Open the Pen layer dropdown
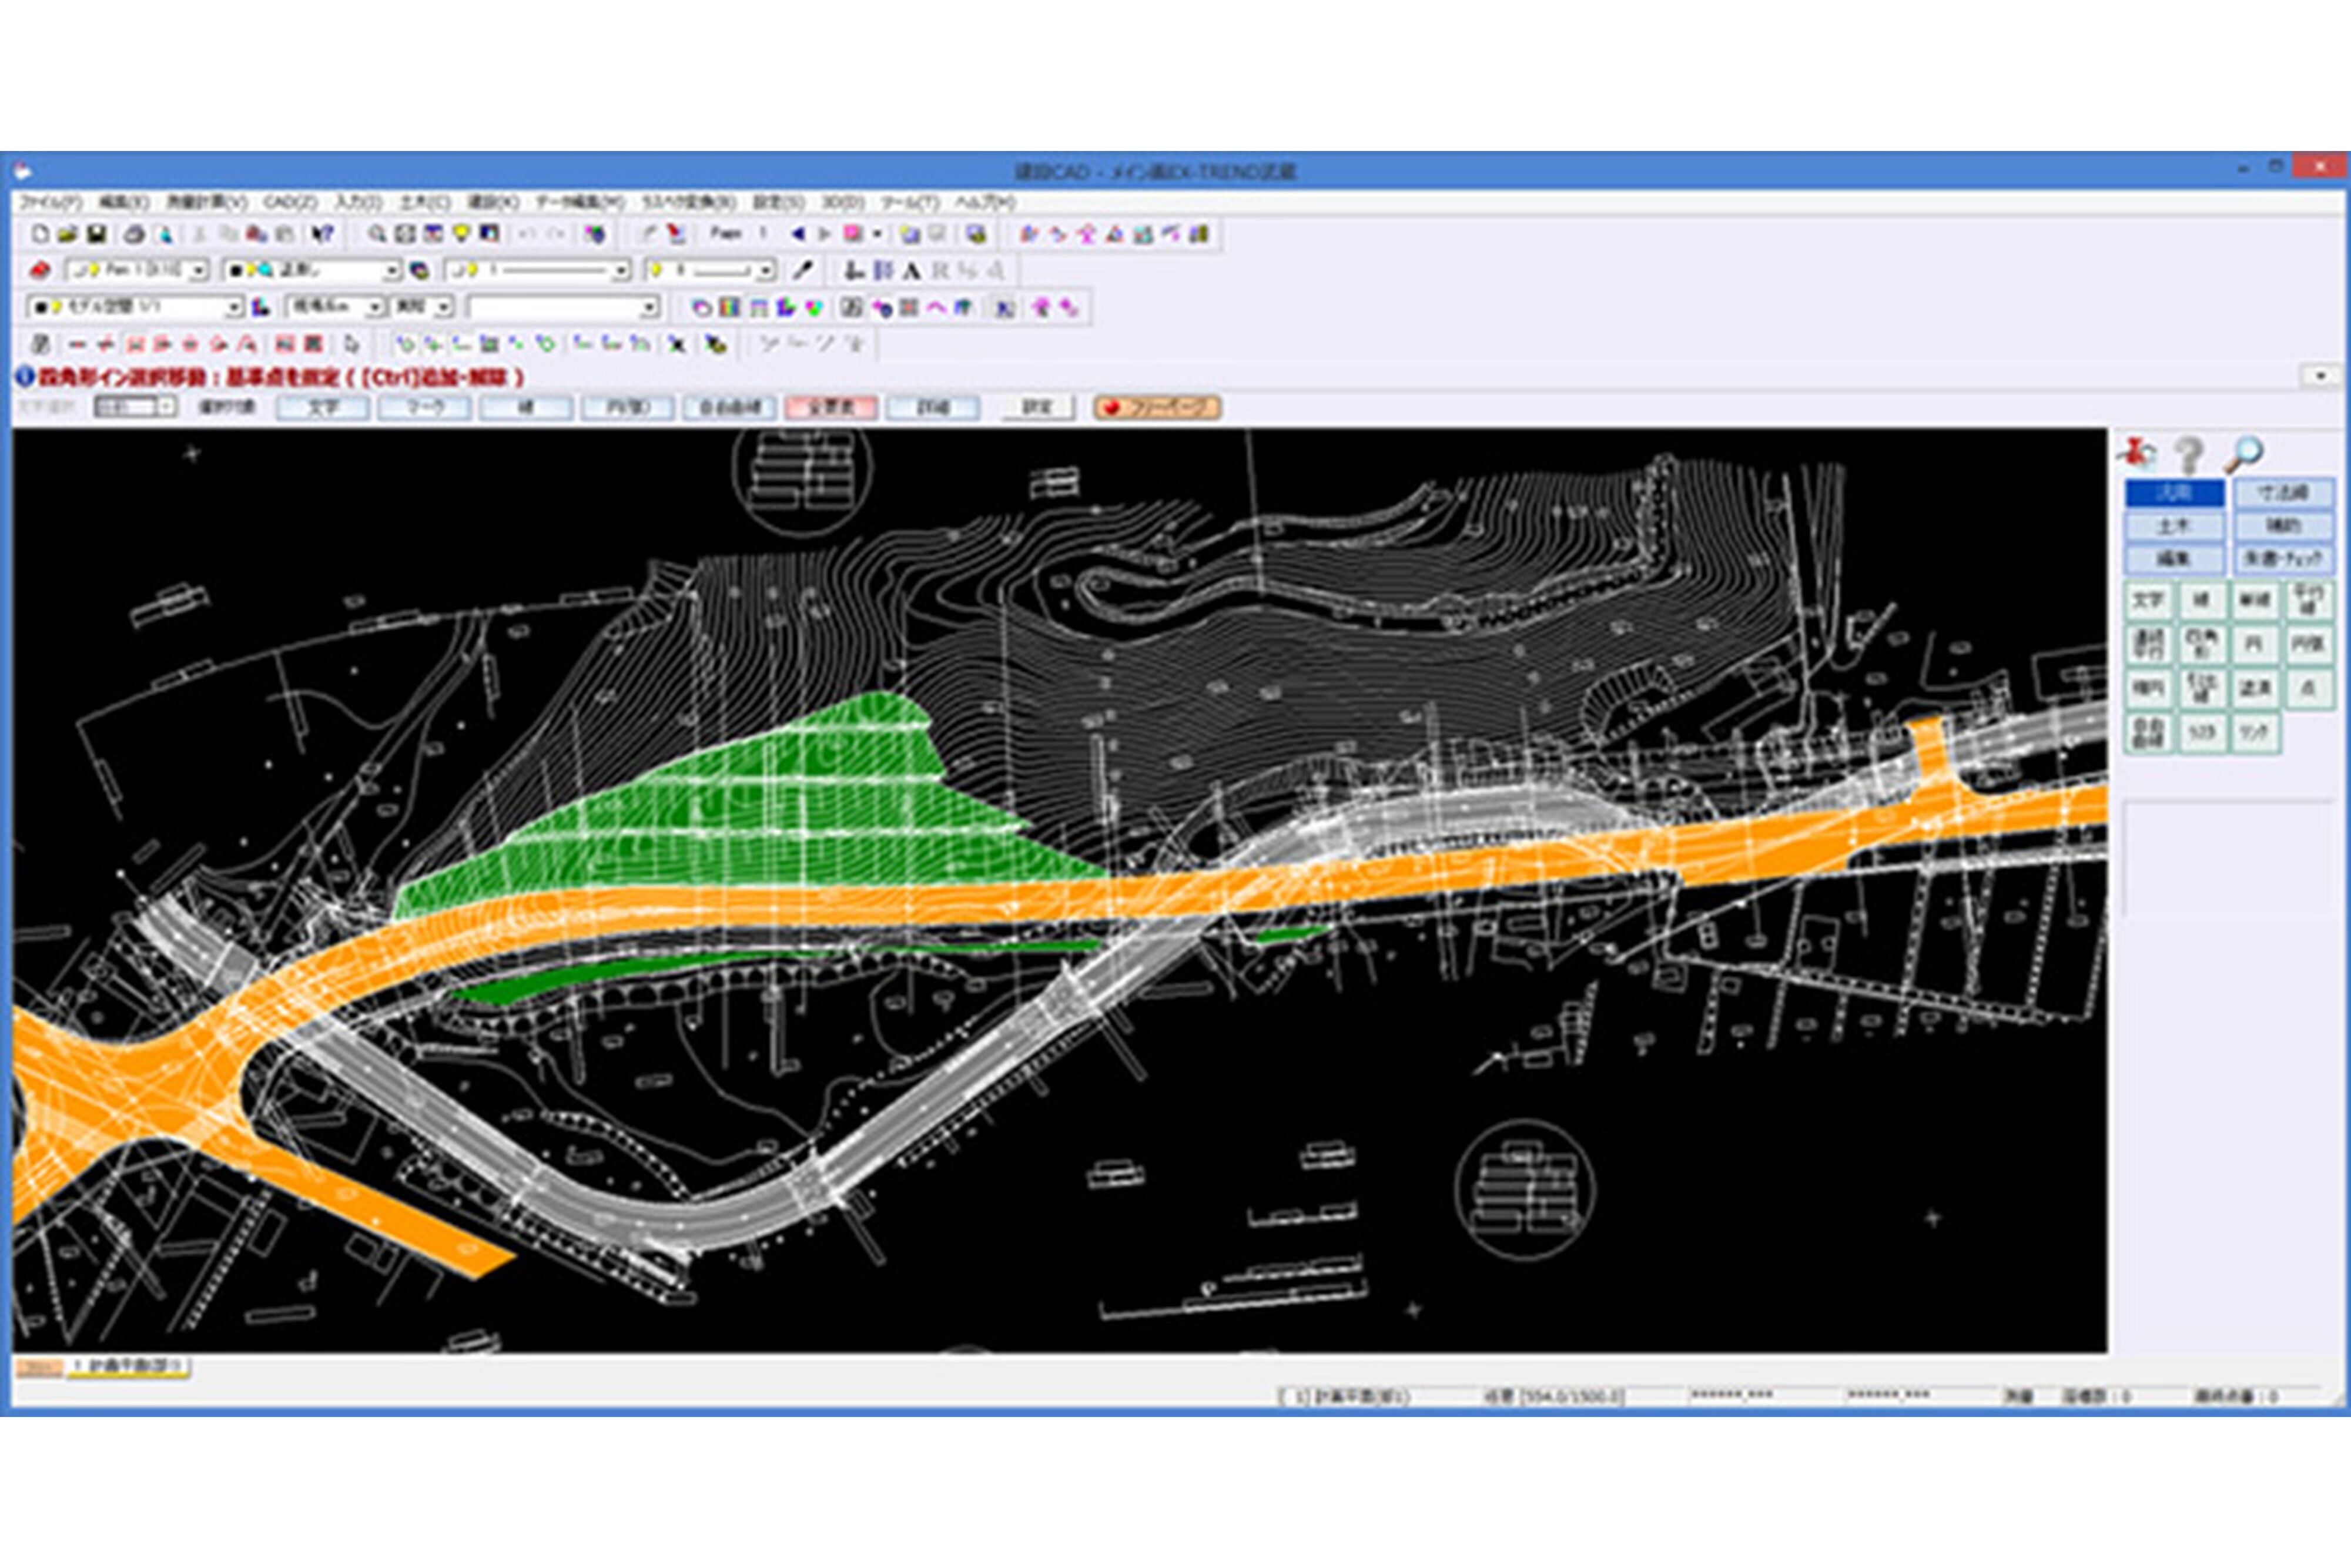This screenshot has height=1568, width=2351. tap(198, 271)
